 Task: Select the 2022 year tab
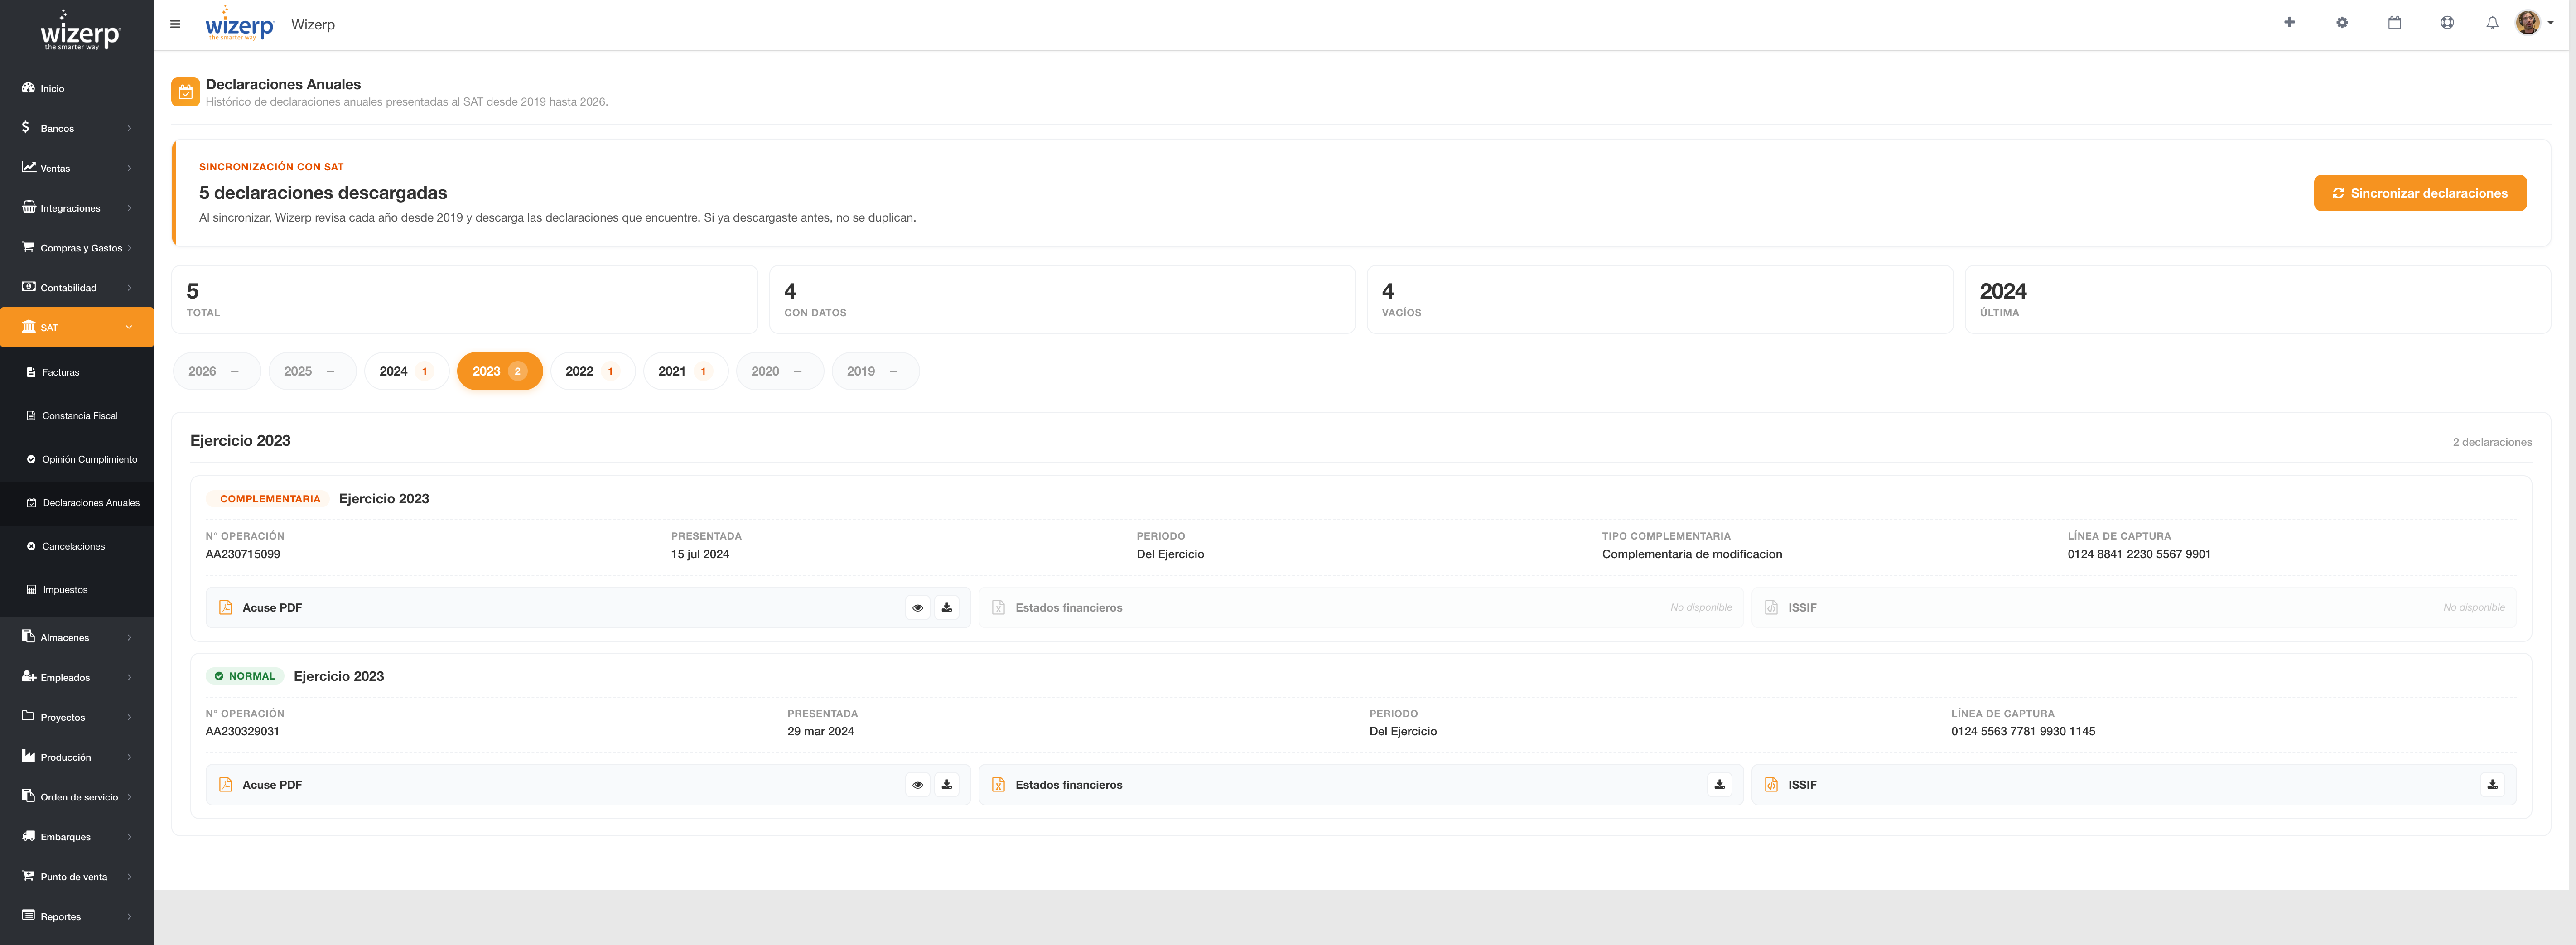coord(592,371)
